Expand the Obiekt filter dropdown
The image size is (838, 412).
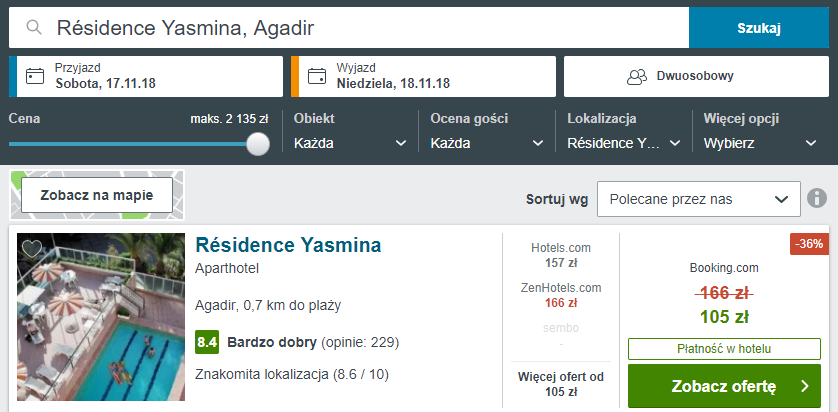tap(350, 143)
